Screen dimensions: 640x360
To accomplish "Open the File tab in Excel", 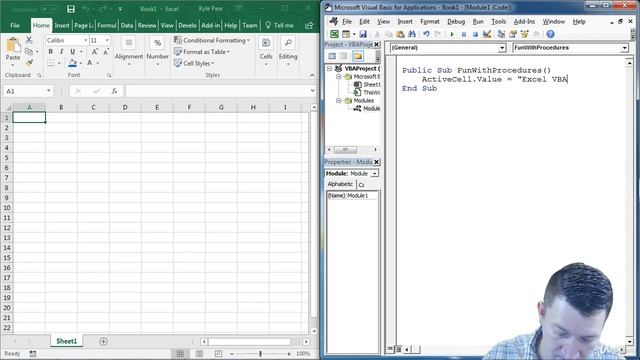I will 15,25.
